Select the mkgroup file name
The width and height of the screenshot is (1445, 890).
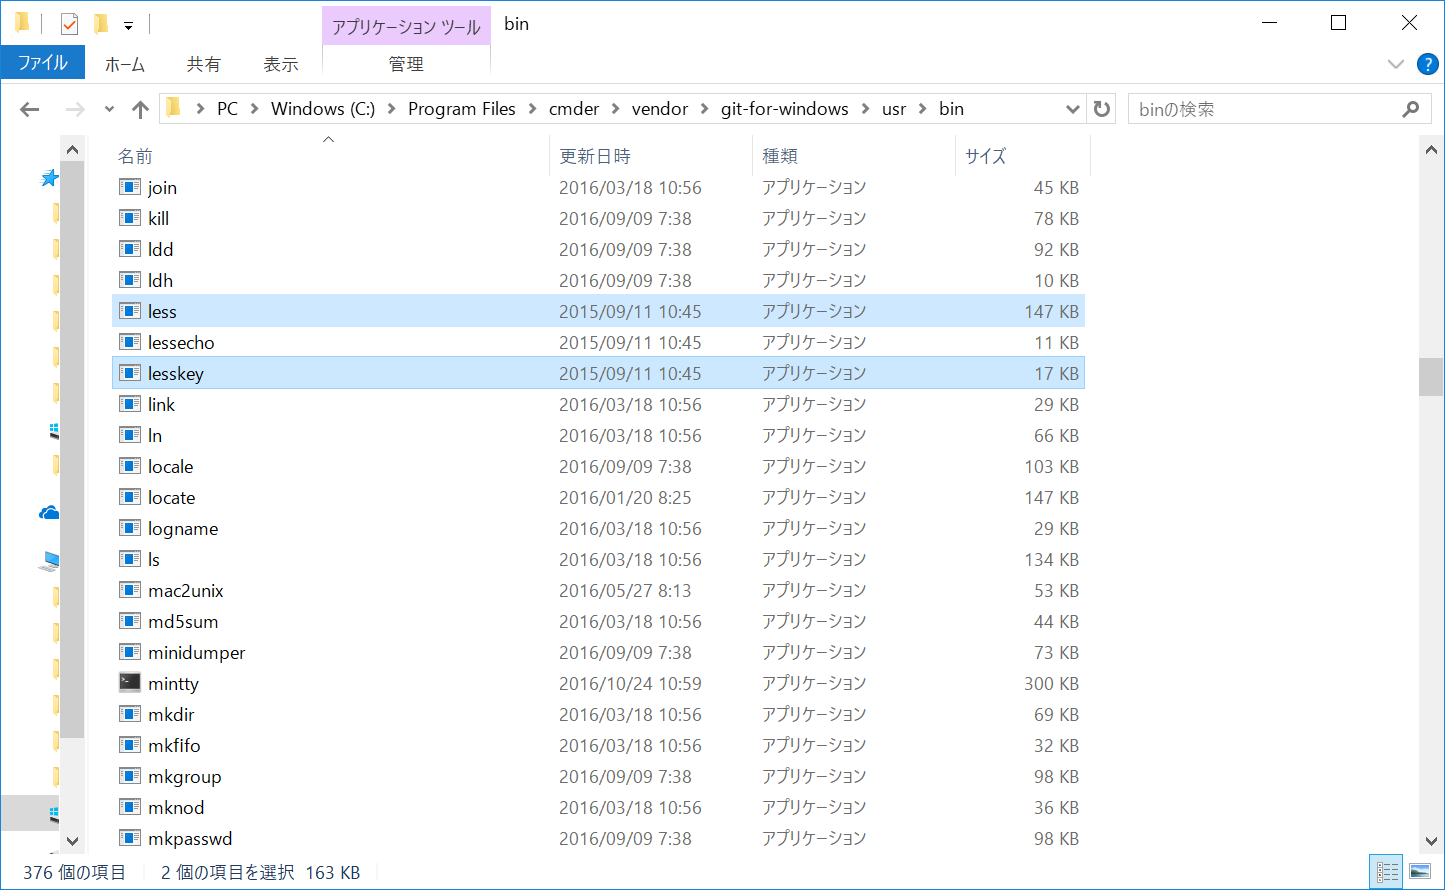[185, 777]
